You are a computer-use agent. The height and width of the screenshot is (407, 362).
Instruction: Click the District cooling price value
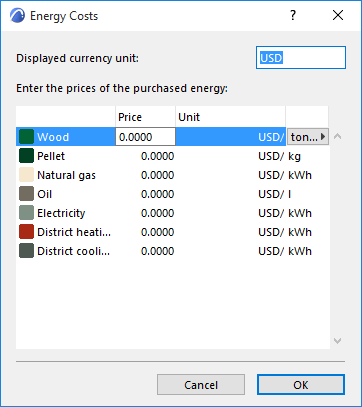(x=157, y=251)
